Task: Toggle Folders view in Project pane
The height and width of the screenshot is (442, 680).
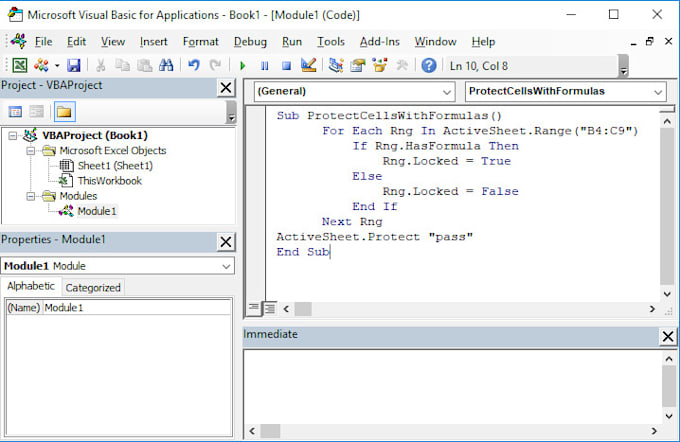Action: 64,112
